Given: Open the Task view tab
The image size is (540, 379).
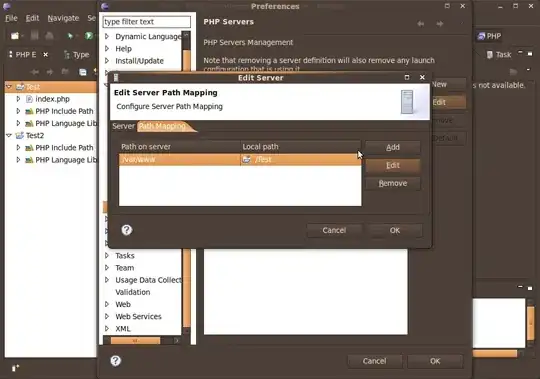Looking at the screenshot, I should pyautogui.click(x=499, y=54).
